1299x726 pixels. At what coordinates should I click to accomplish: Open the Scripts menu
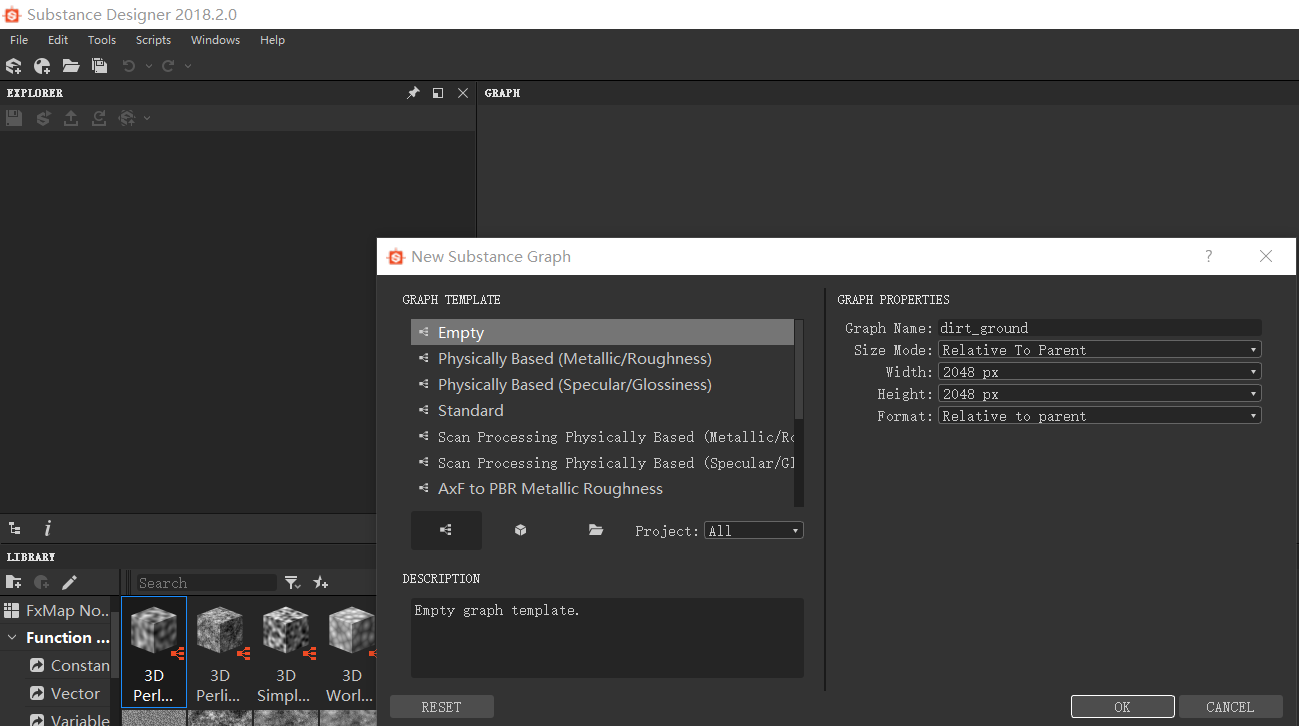point(153,40)
